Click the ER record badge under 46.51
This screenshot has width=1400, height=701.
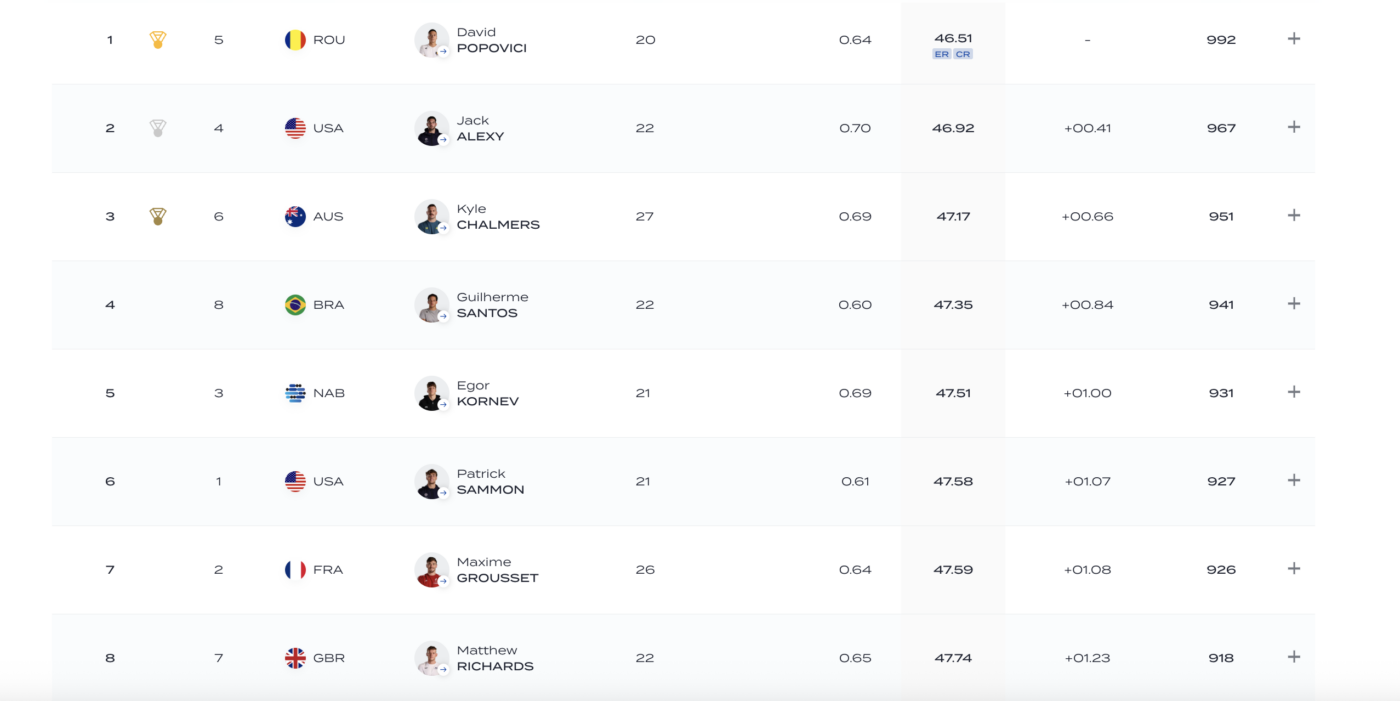click(x=941, y=54)
